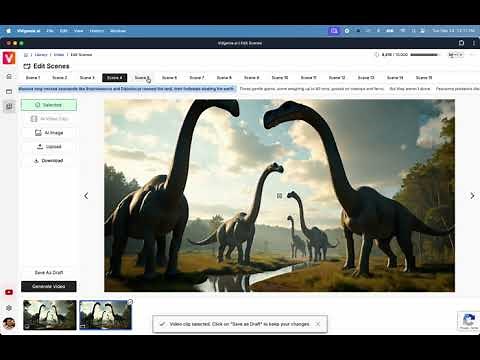Open the File menu
Image resolution: width=480 pixels, height=360 pixels.
pos(50,31)
